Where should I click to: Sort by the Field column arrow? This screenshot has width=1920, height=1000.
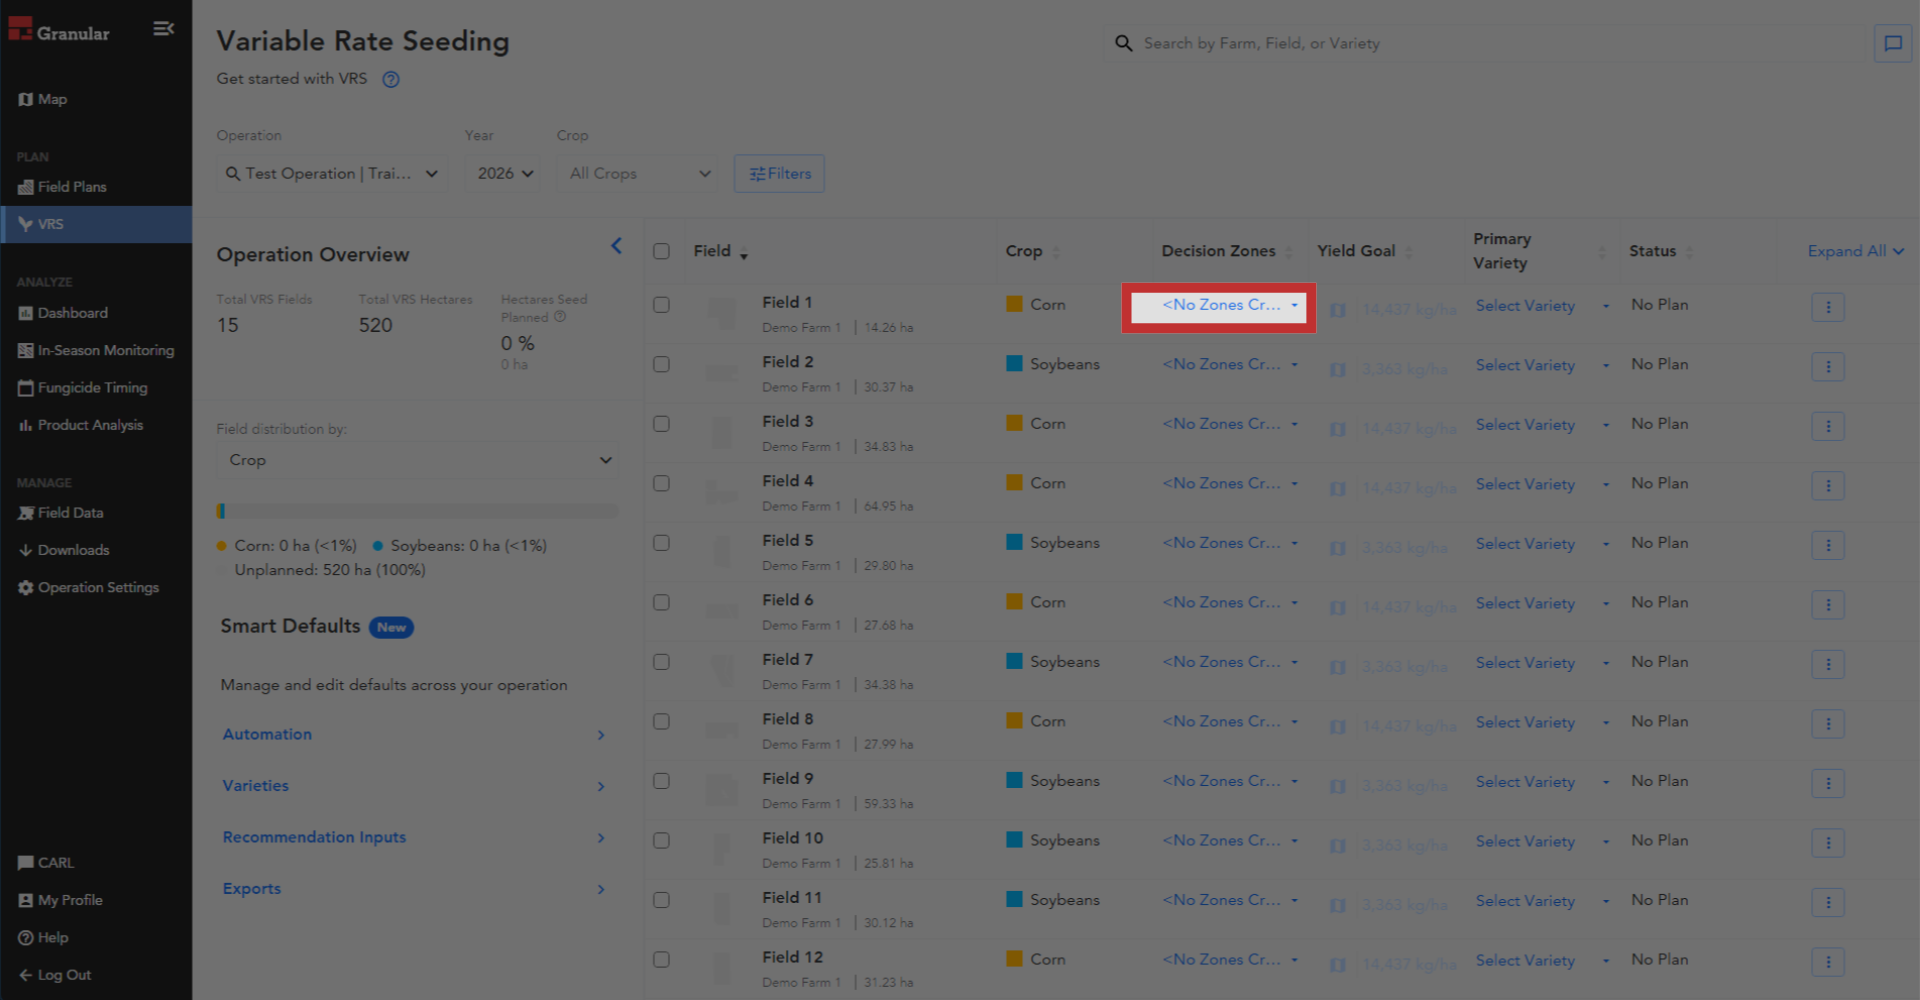point(743,254)
